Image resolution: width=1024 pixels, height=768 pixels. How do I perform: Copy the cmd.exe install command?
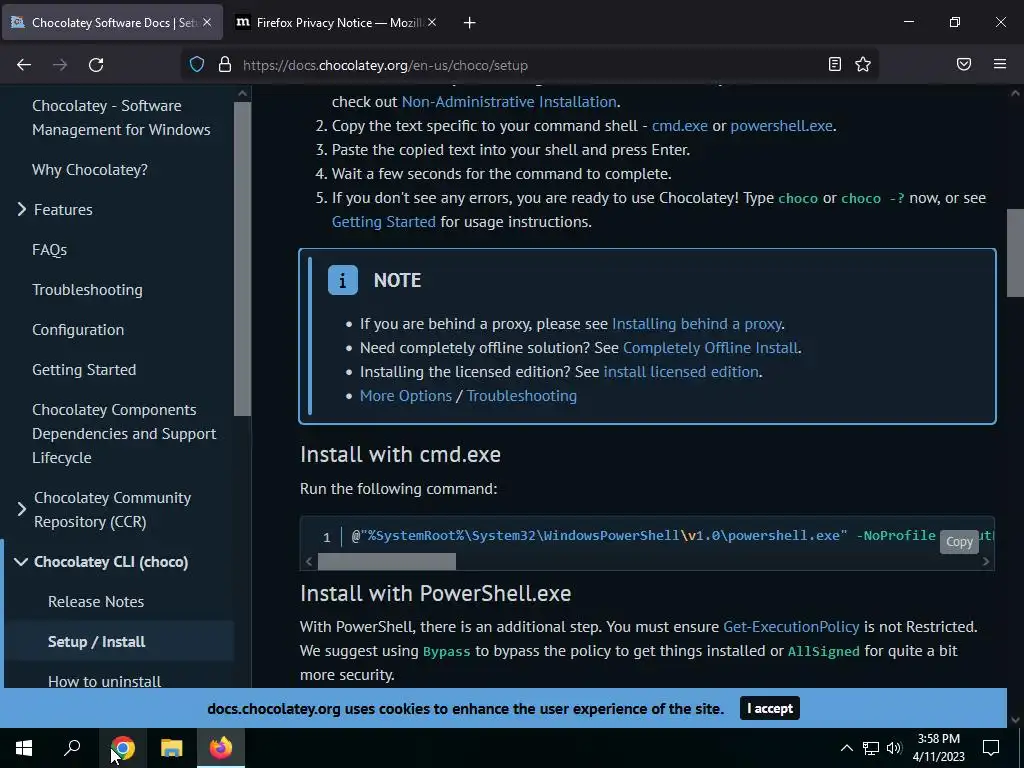click(x=959, y=541)
